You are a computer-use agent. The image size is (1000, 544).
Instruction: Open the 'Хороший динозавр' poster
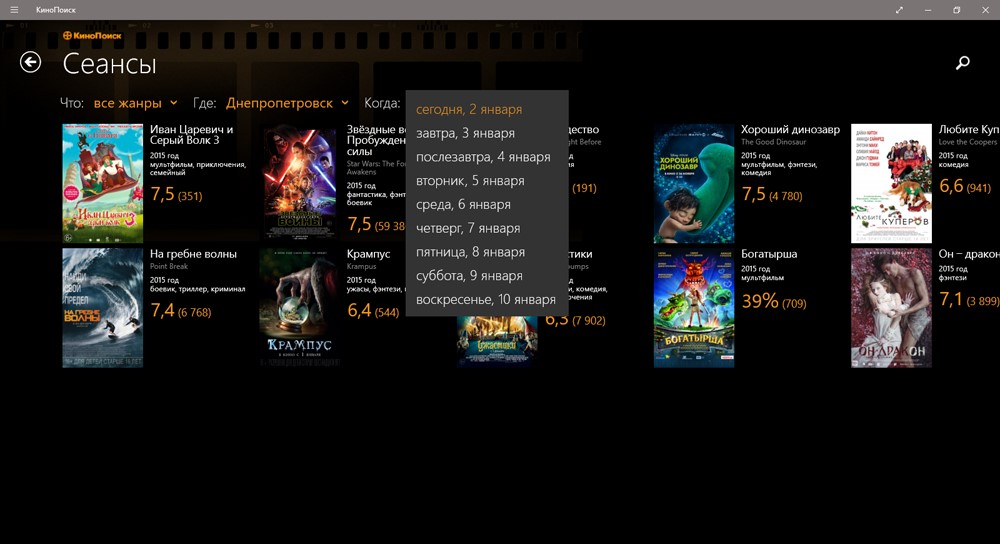pyautogui.click(x=694, y=183)
